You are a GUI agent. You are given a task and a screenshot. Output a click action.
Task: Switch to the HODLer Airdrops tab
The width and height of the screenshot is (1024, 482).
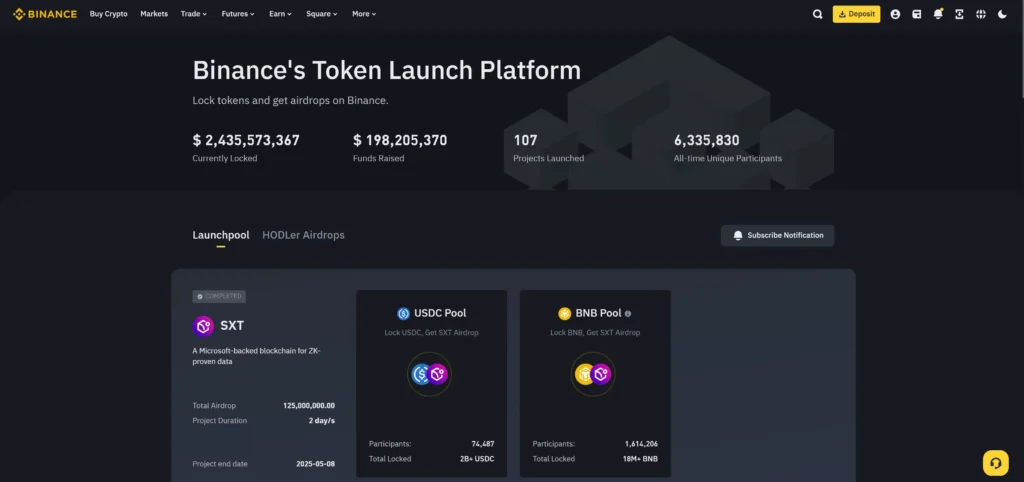(303, 235)
